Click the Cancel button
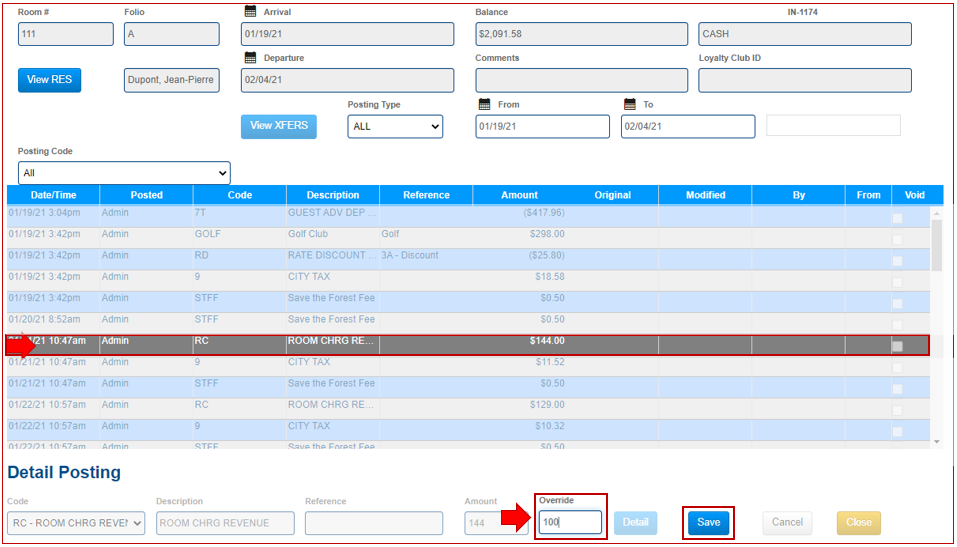 (x=787, y=522)
